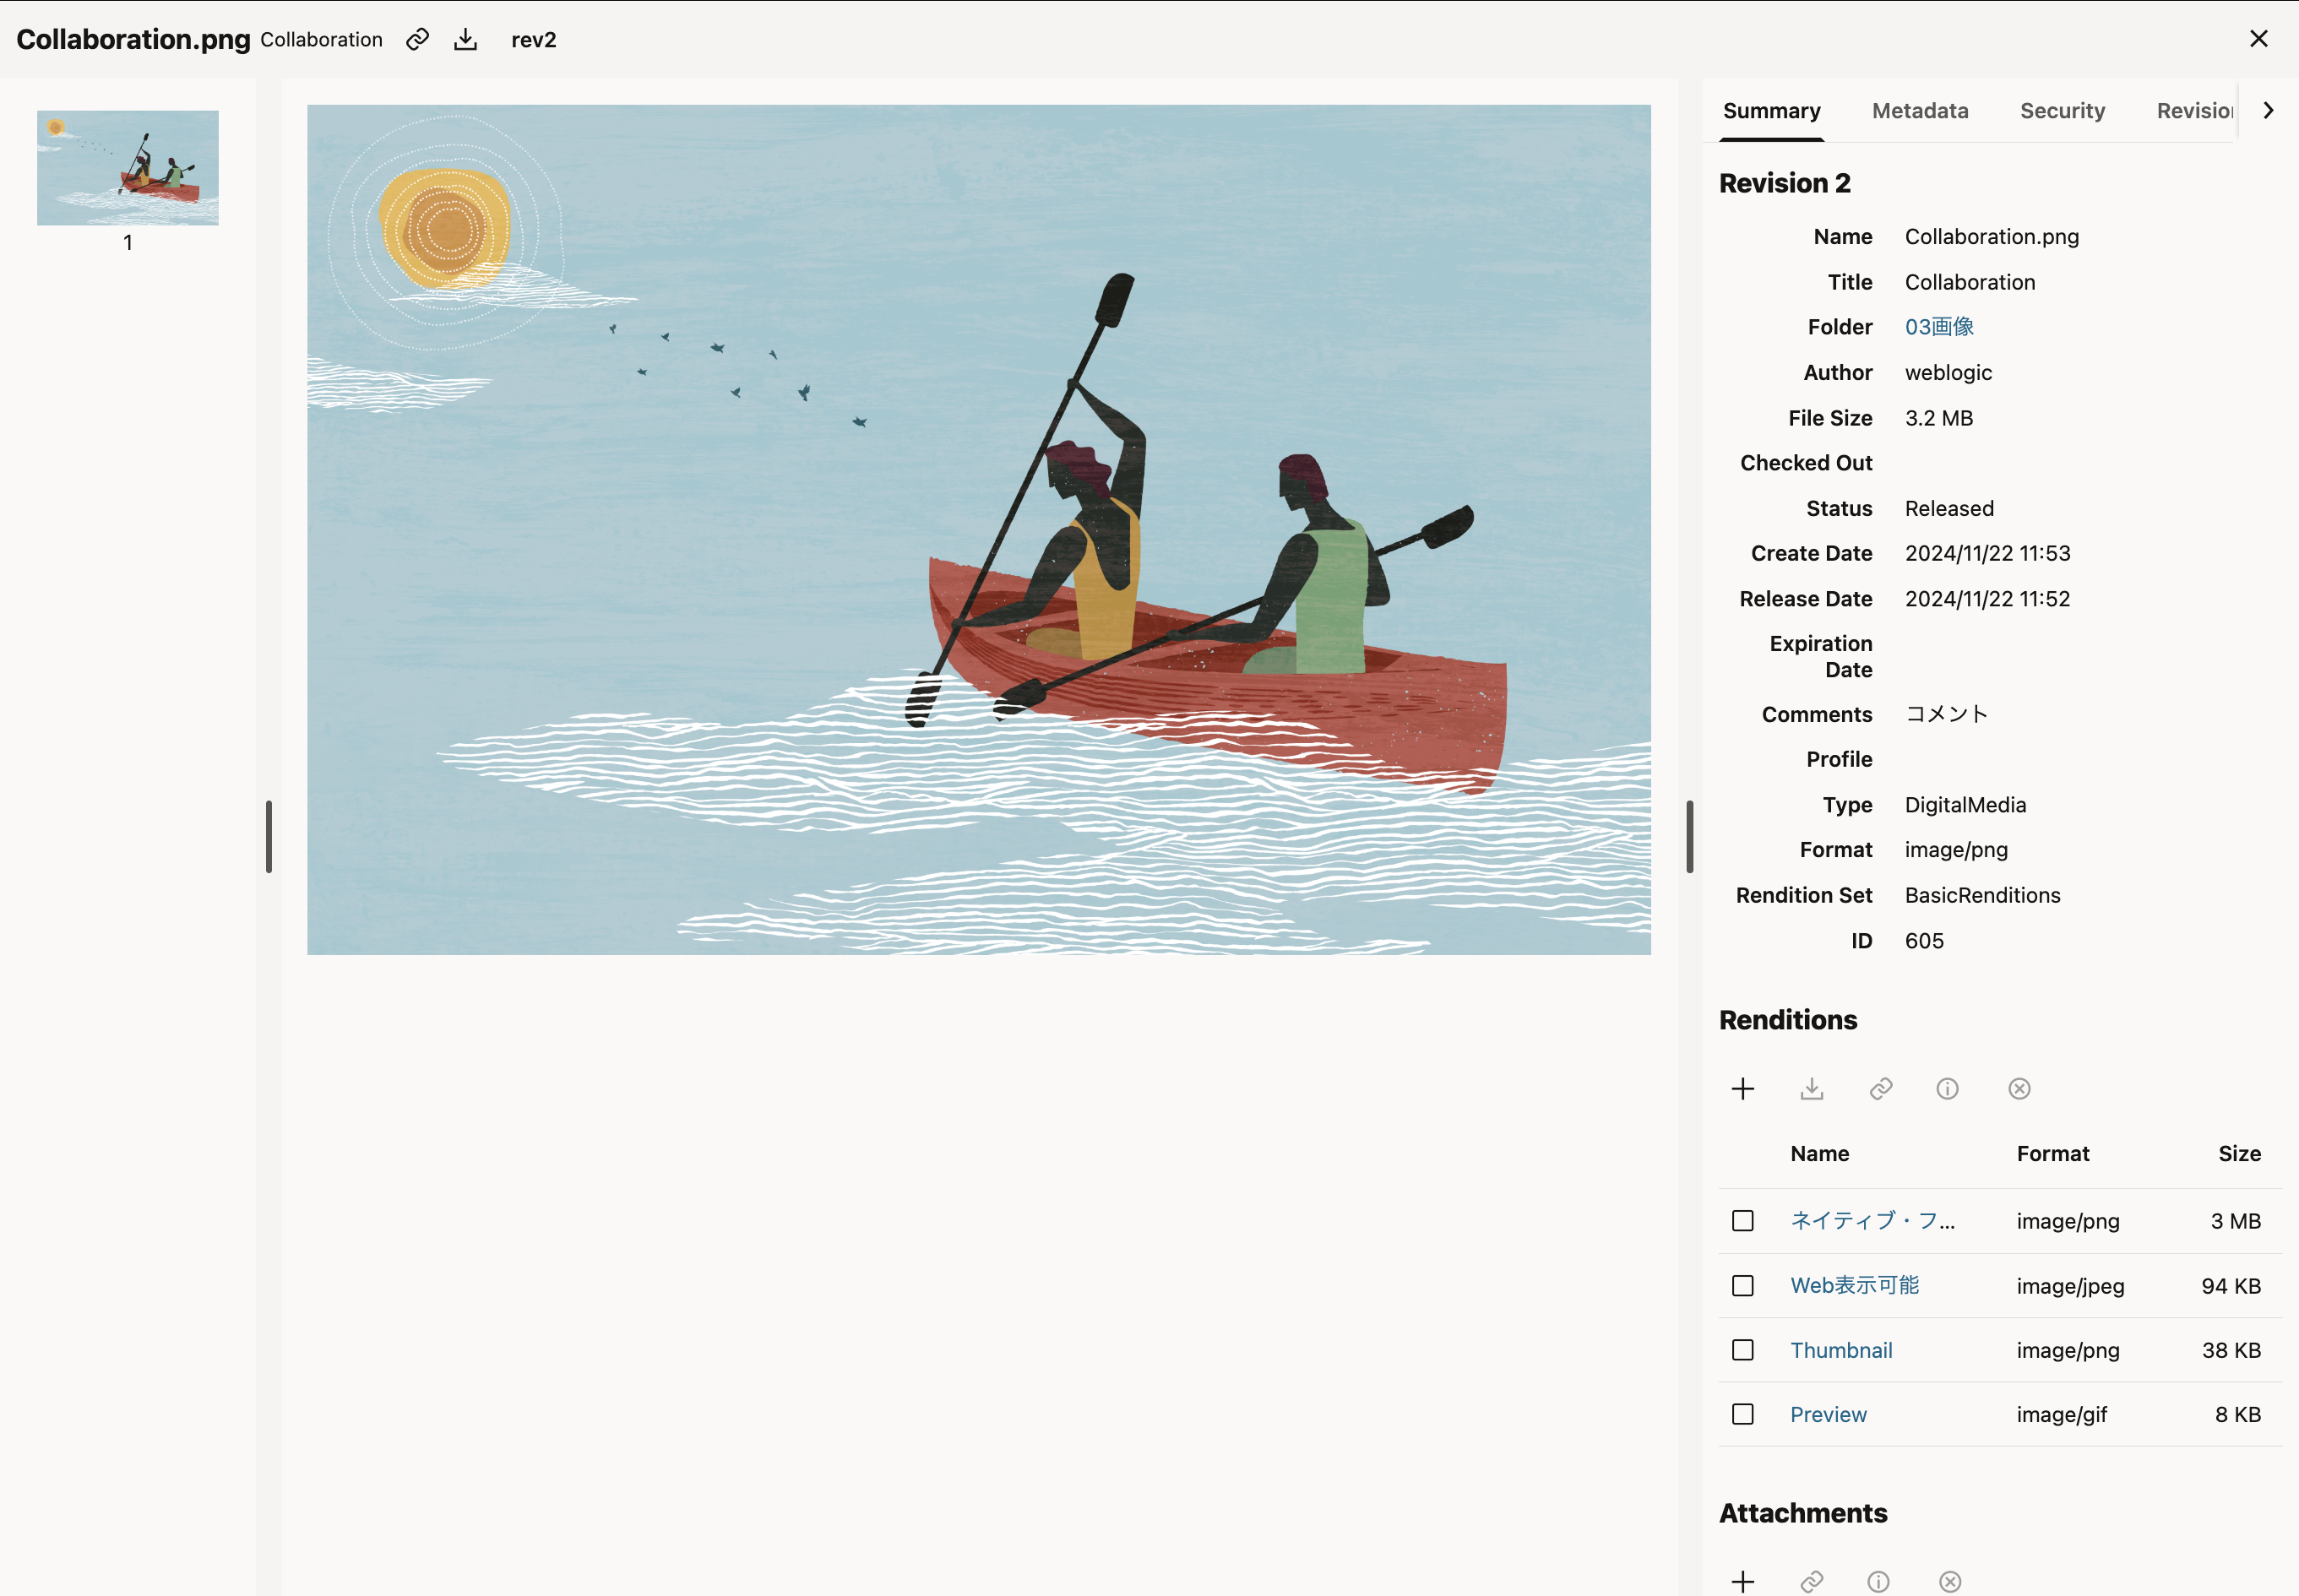Delete rendition circled-x icon
The image size is (2299, 1596).
pyautogui.click(x=2019, y=1088)
